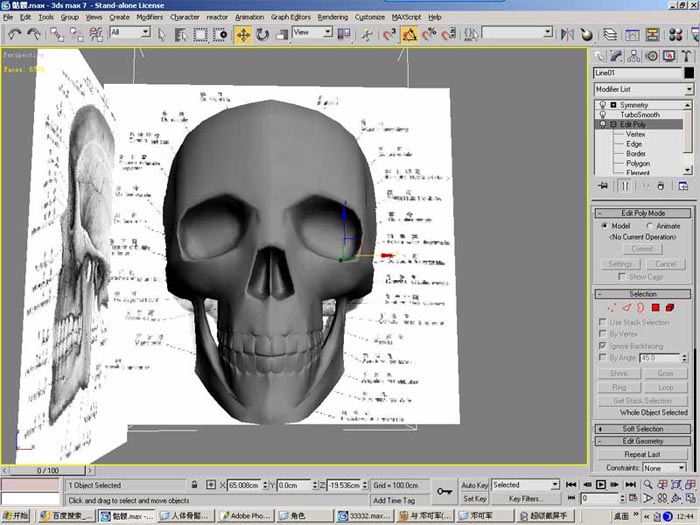Select the Animate radio button
The image size is (700, 525).
pos(649,226)
